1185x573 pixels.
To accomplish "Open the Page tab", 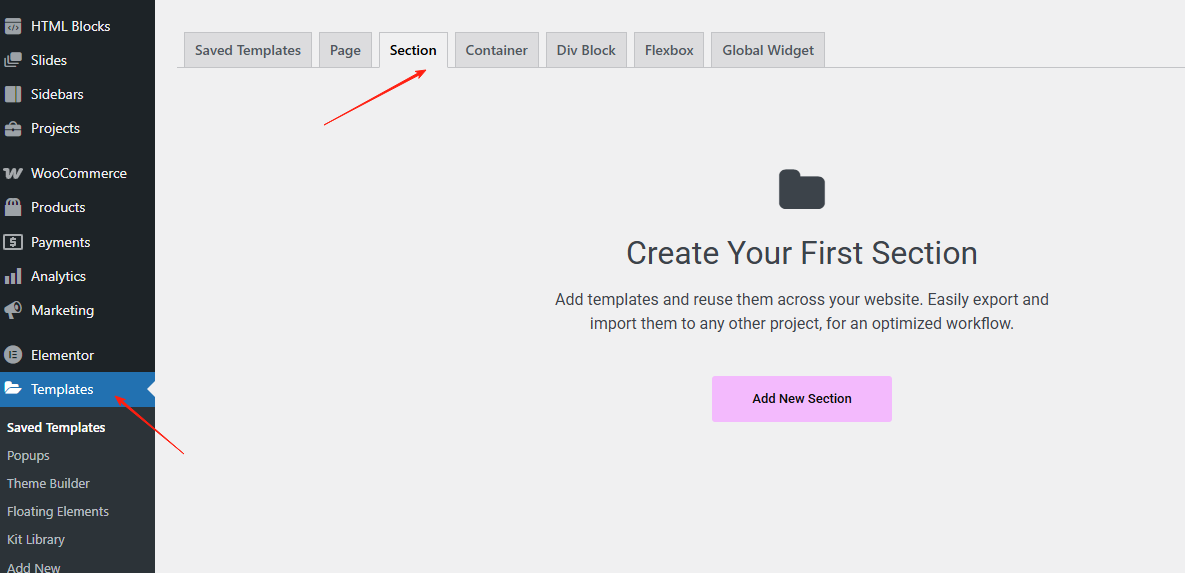I will tap(345, 50).
